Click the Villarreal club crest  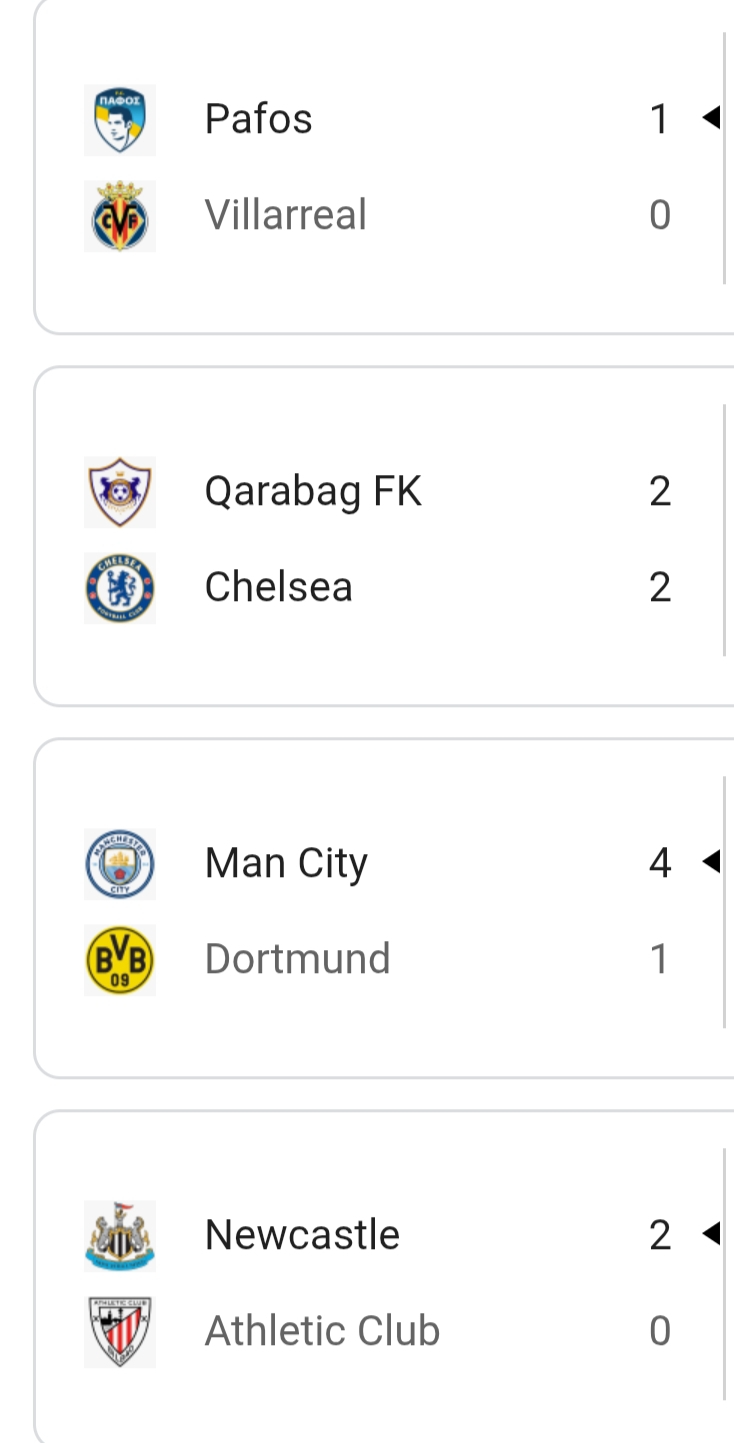click(120, 216)
